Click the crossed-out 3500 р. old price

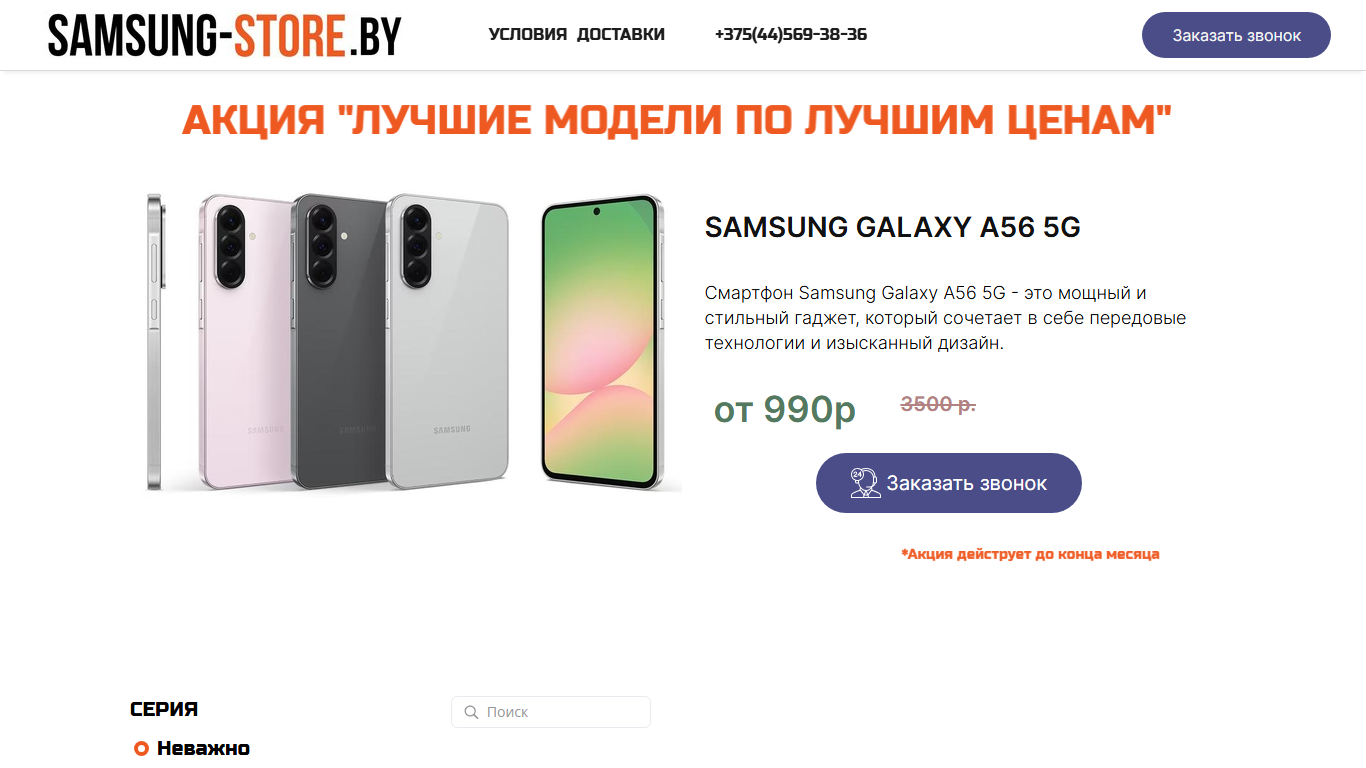tap(938, 405)
